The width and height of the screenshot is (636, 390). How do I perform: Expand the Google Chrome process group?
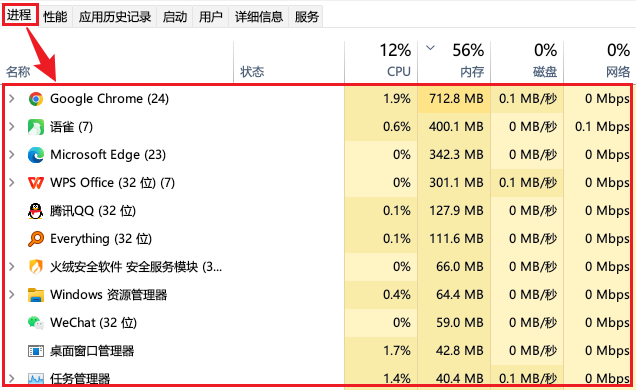click(12, 99)
